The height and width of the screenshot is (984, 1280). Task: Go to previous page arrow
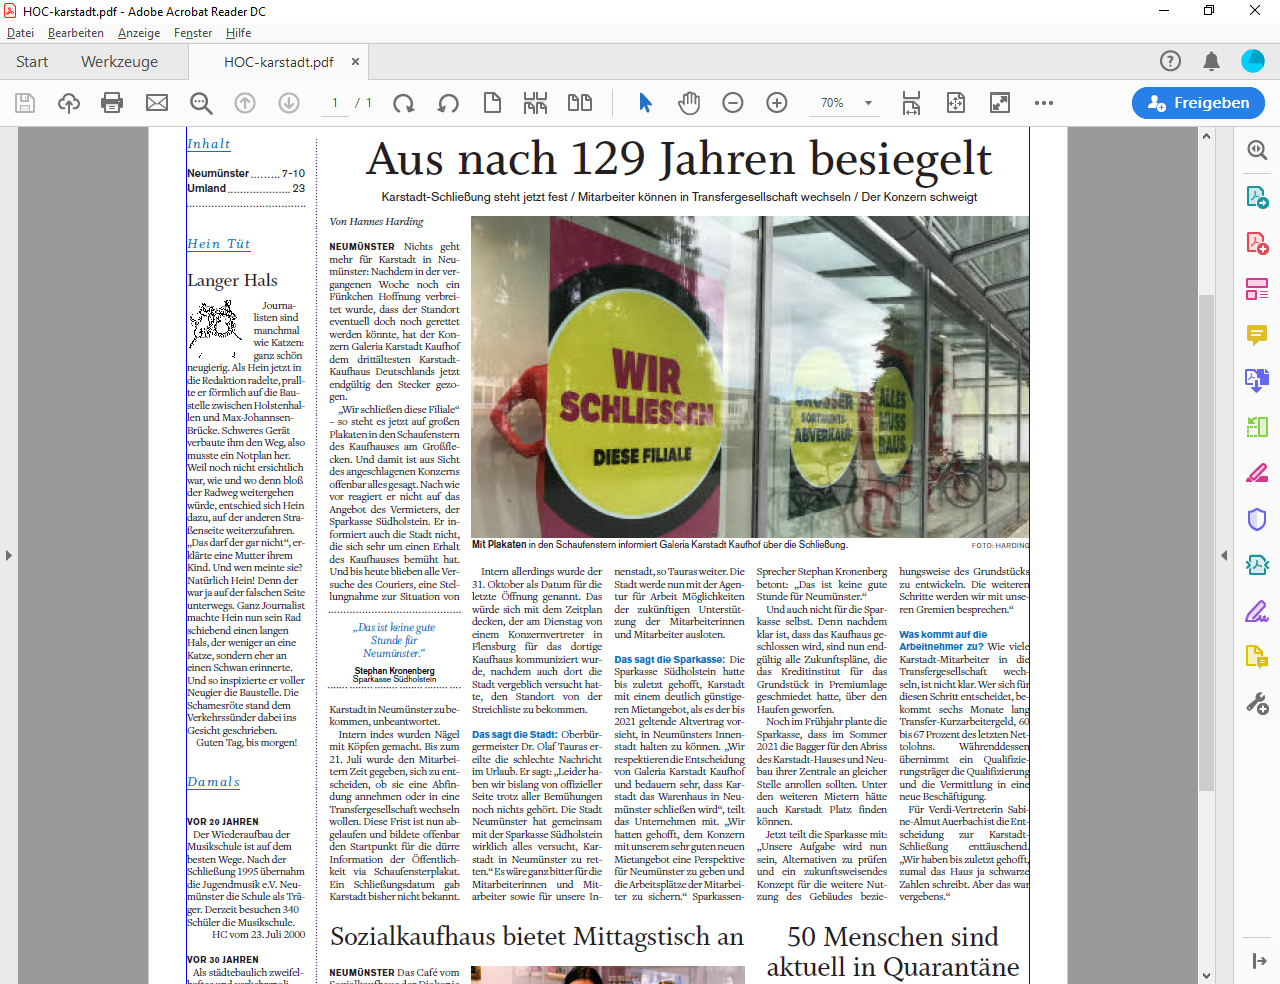point(245,103)
